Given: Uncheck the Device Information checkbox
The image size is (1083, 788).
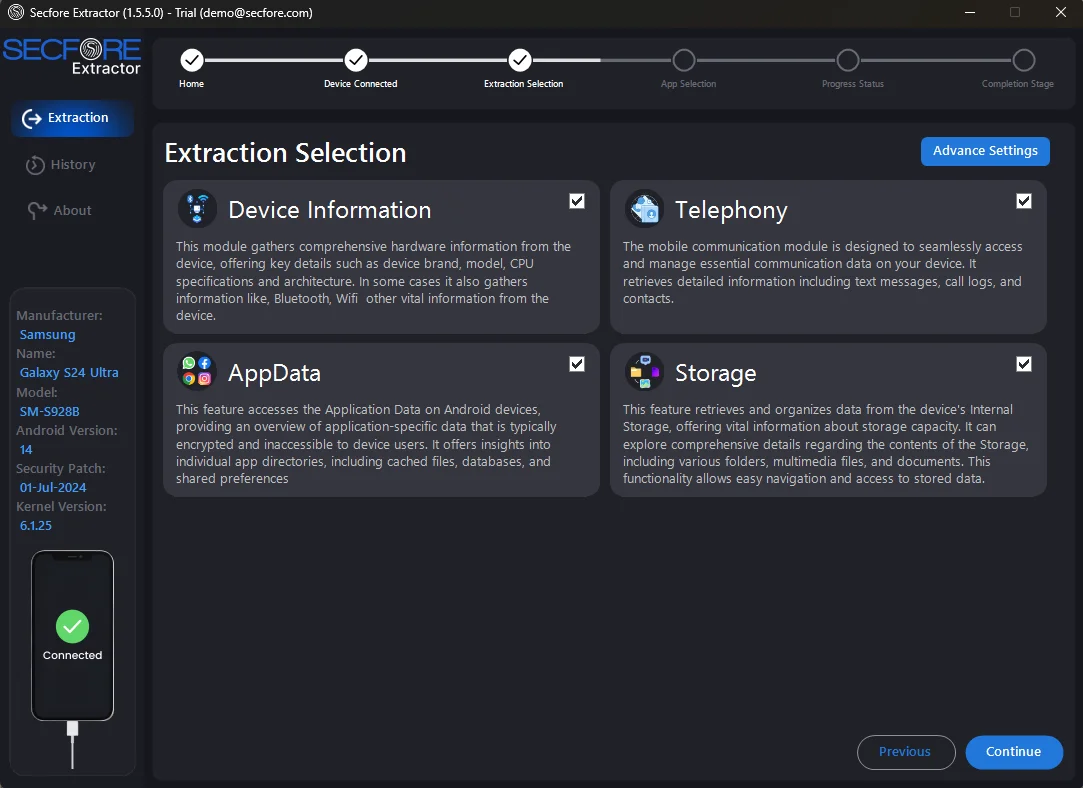Looking at the screenshot, I should 577,201.
